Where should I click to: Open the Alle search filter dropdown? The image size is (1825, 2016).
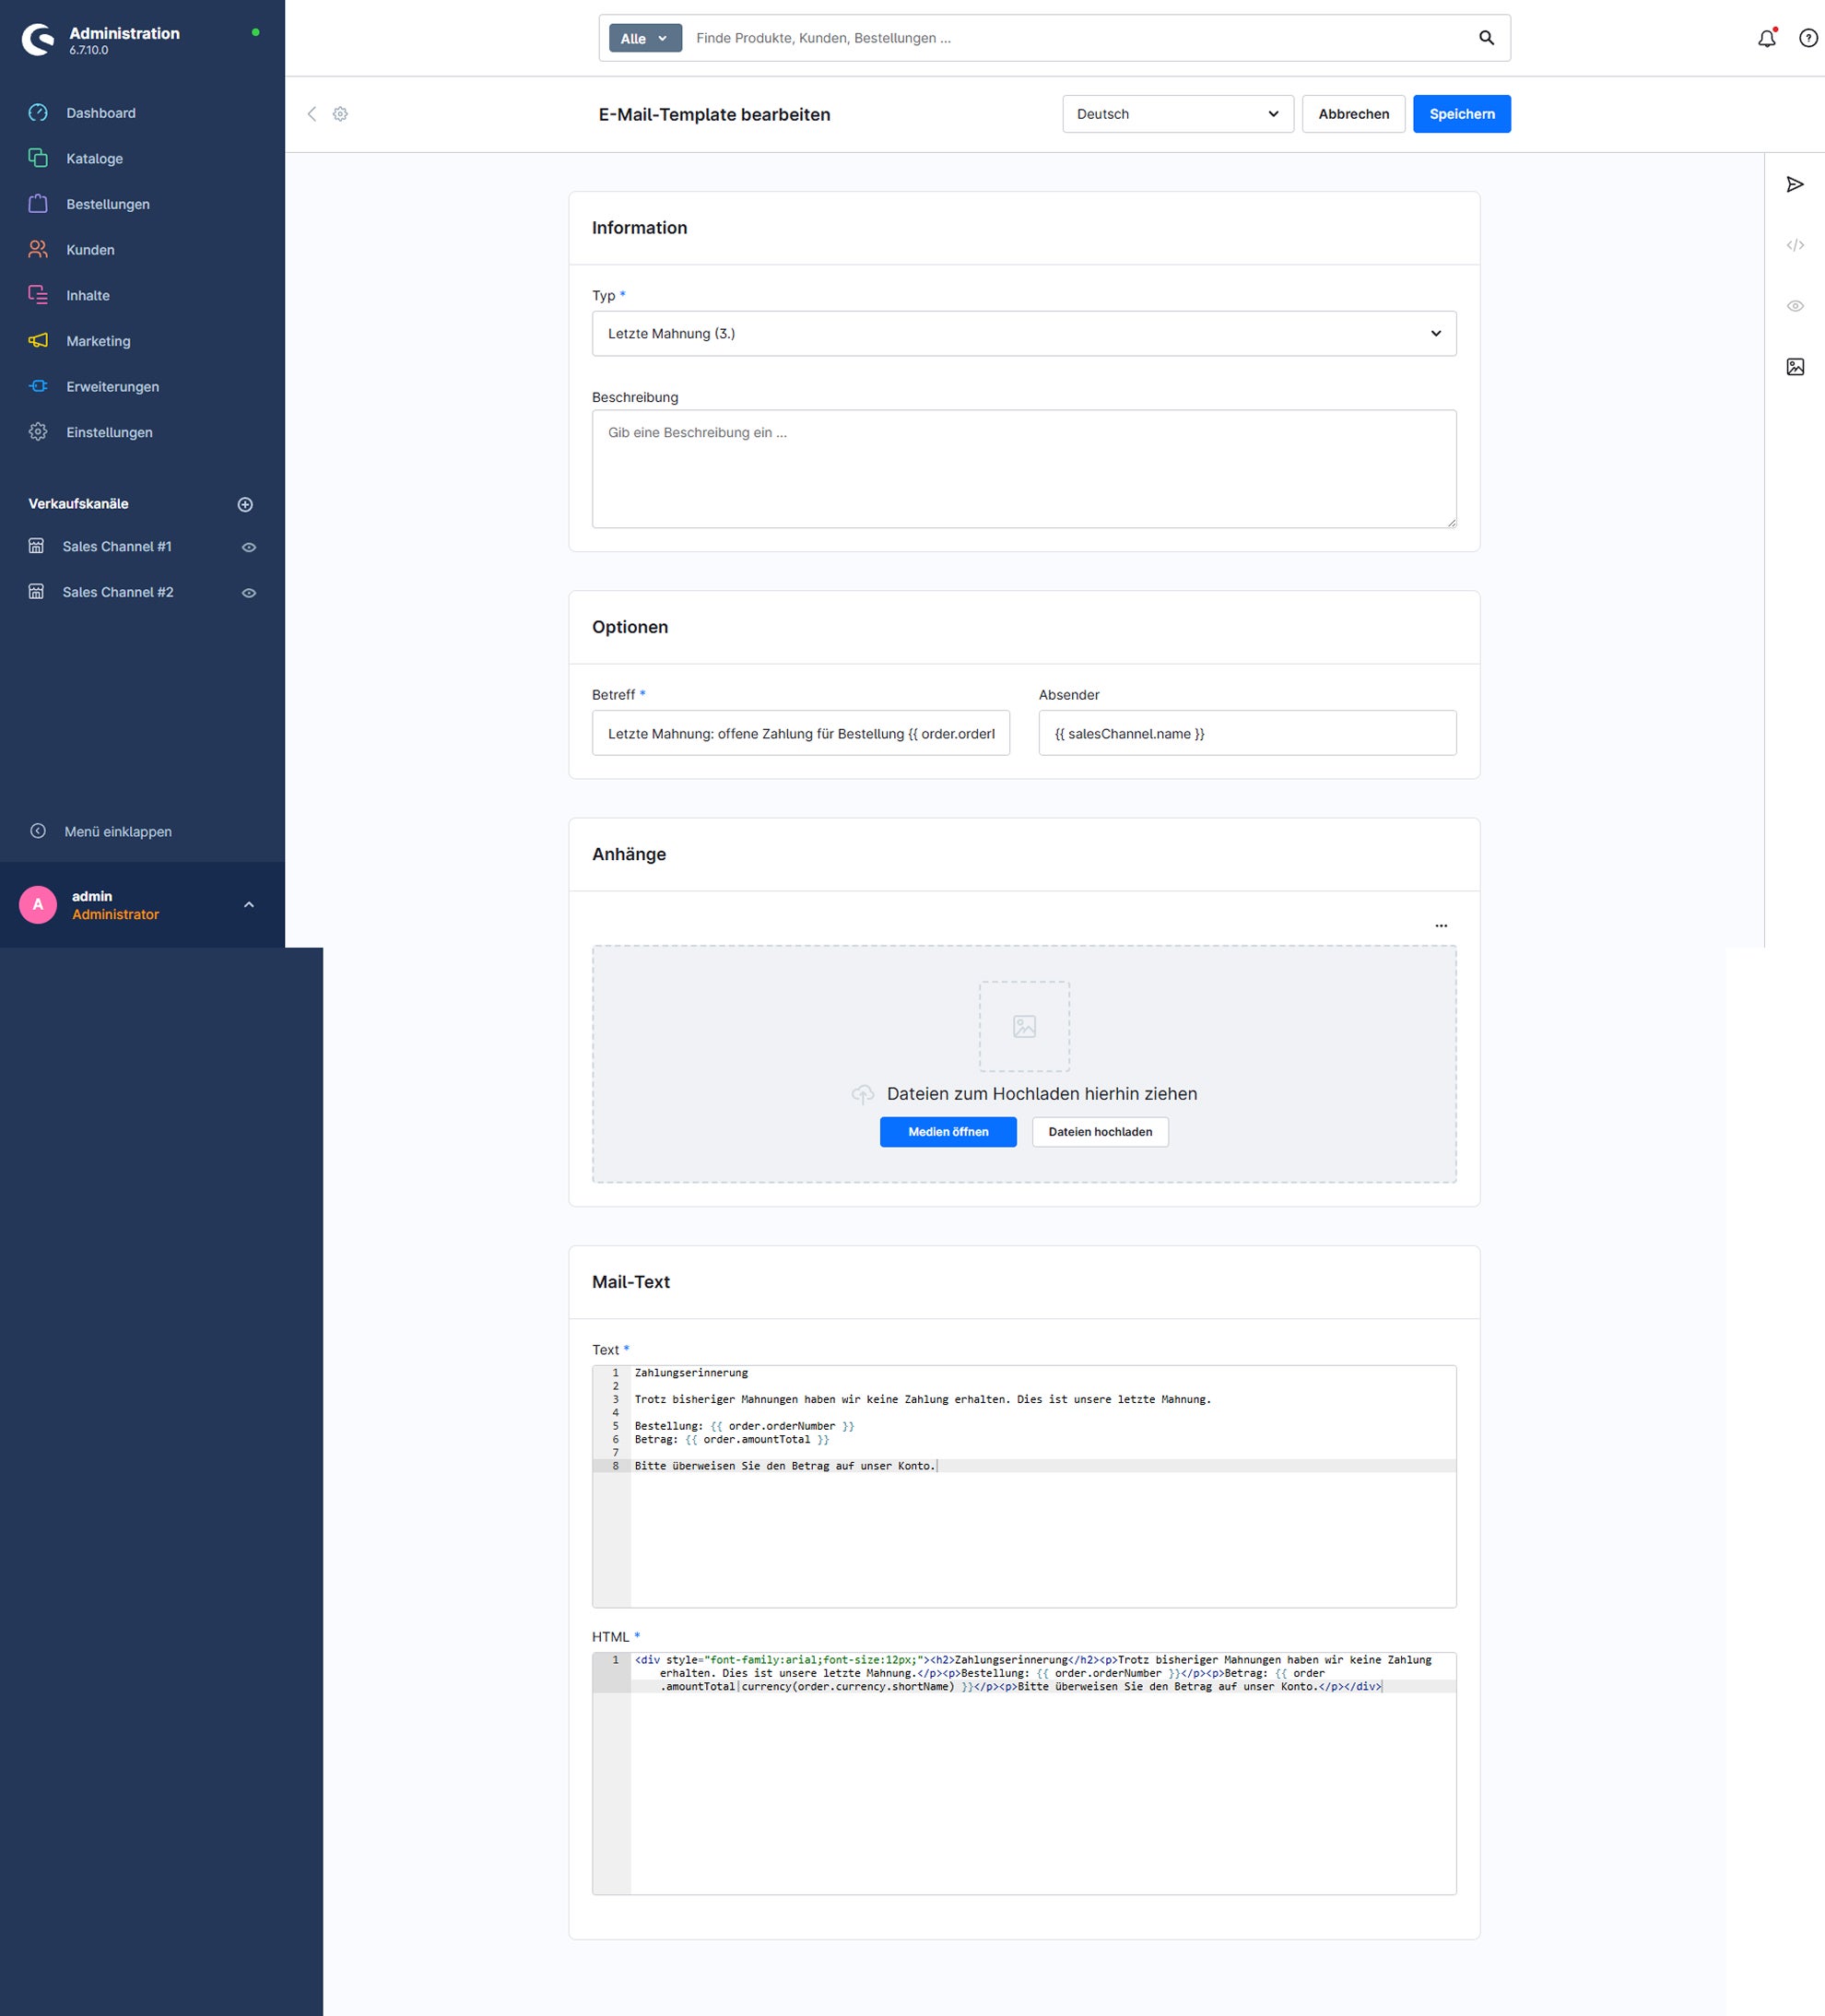pyautogui.click(x=645, y=38)
